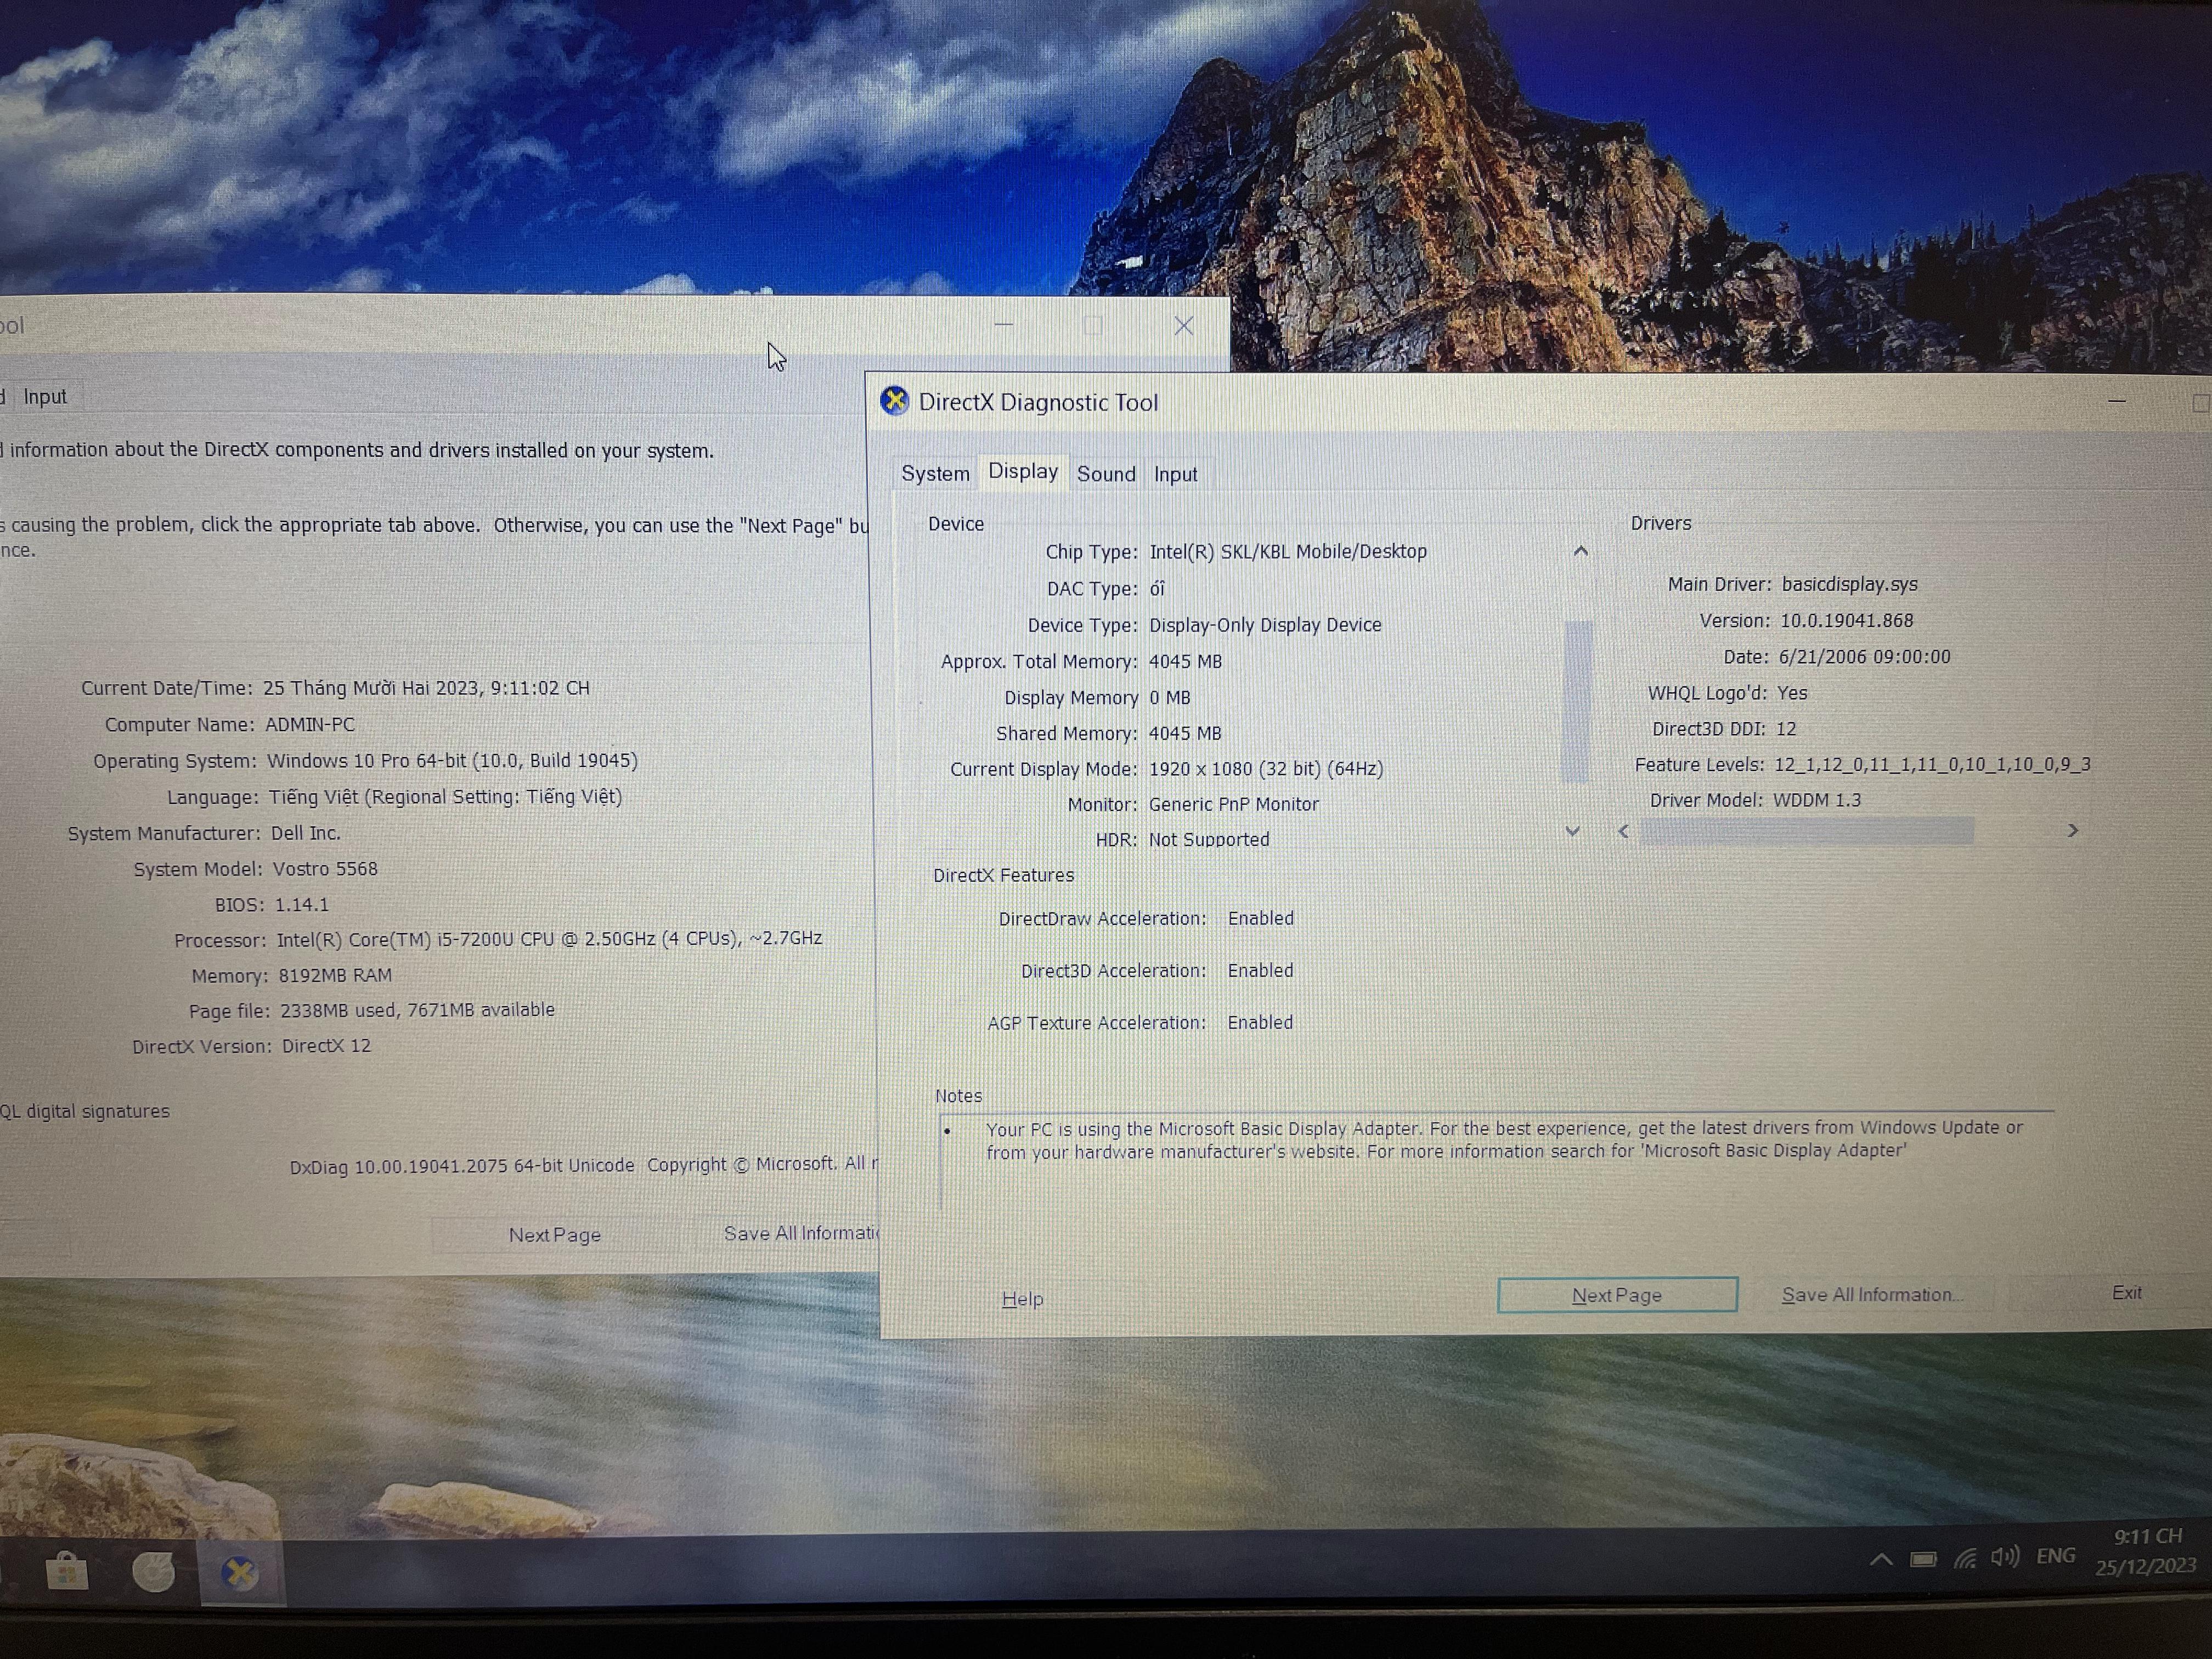
Task: Click the HDR value 'Not Supported'
Action: 1208,840
